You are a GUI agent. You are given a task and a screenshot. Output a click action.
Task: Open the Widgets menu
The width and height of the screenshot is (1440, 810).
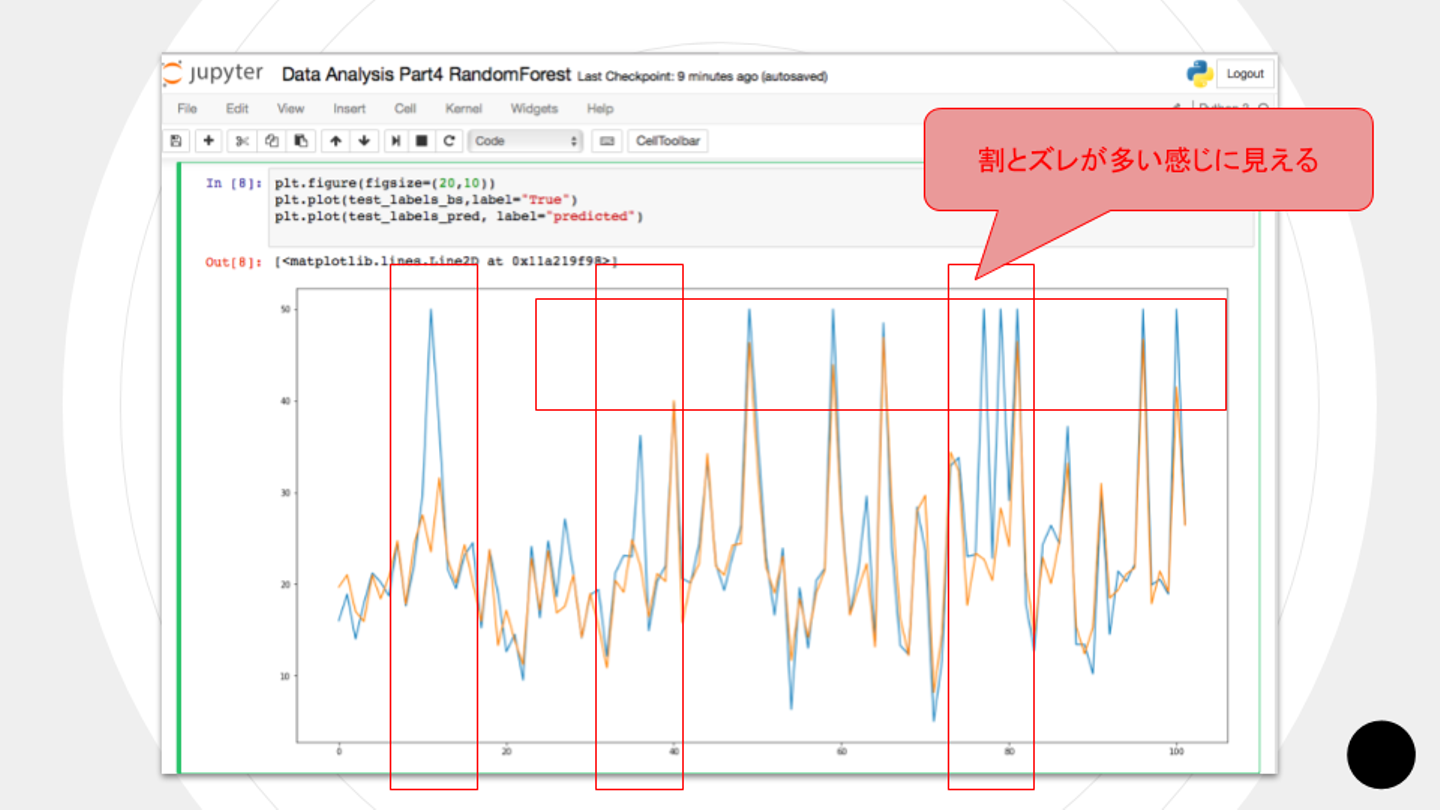534,108
